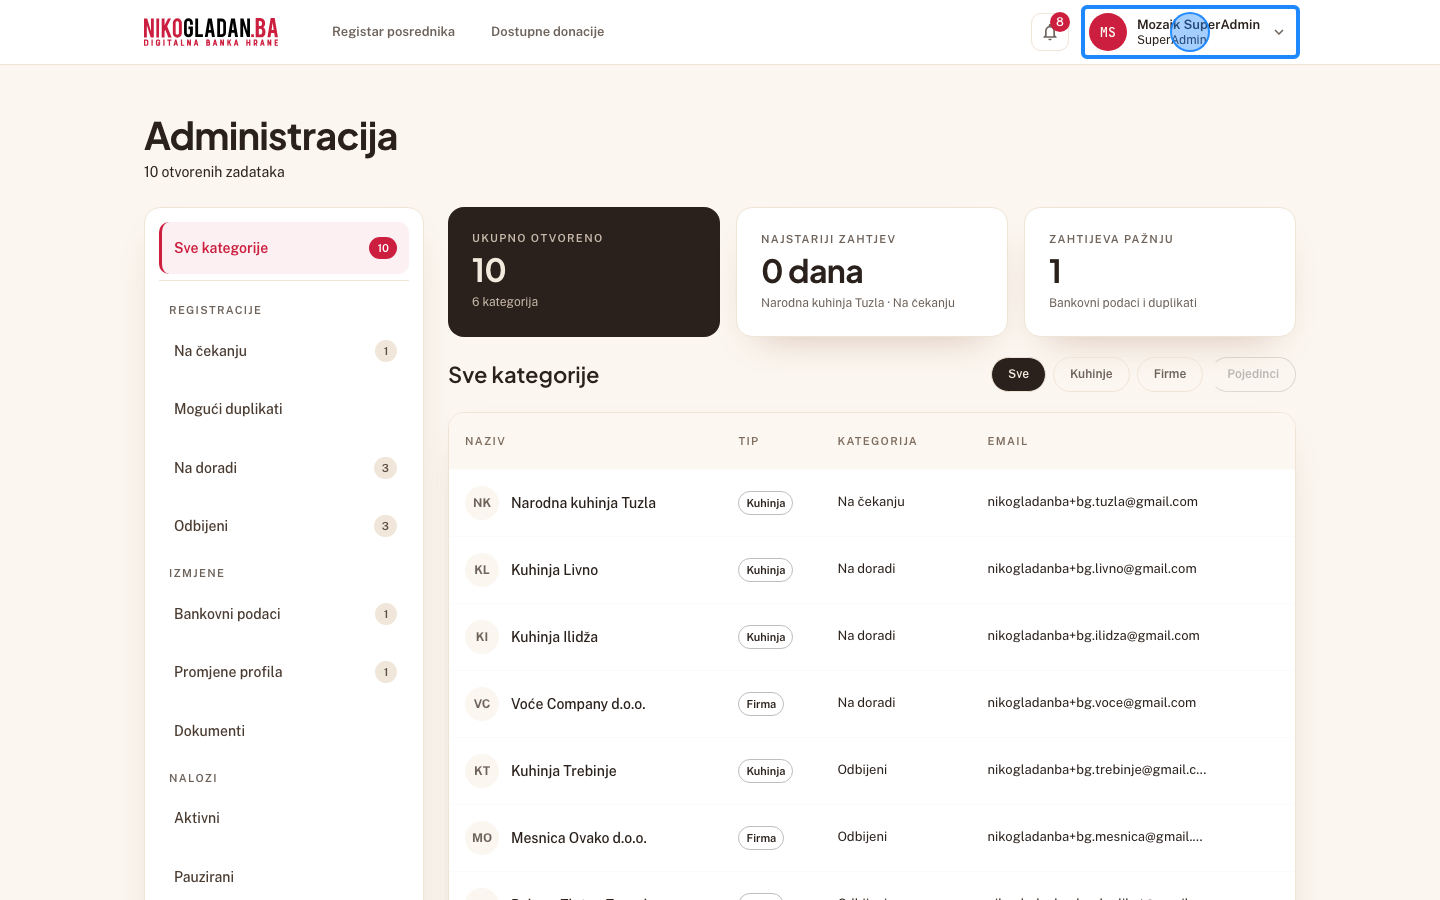Click the 10 badge on Sve kategorije

pyautogui.click(x=383, y=248)
